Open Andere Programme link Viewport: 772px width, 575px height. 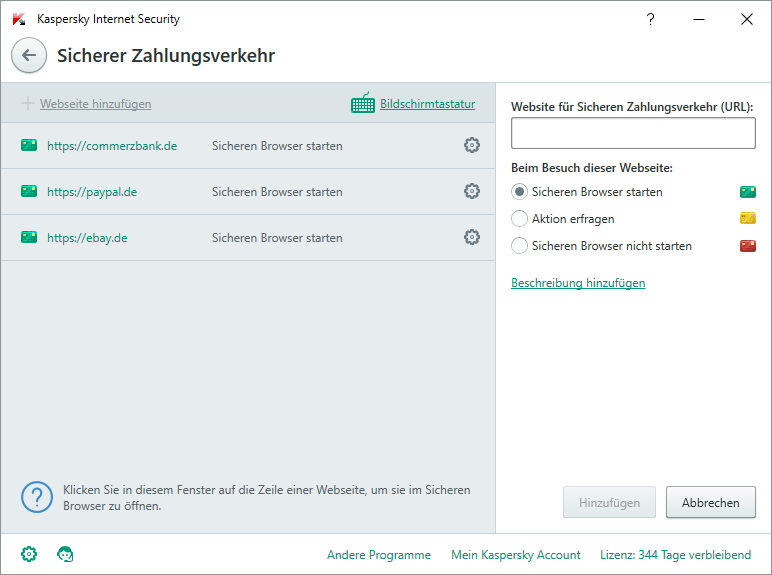[379, 555]
